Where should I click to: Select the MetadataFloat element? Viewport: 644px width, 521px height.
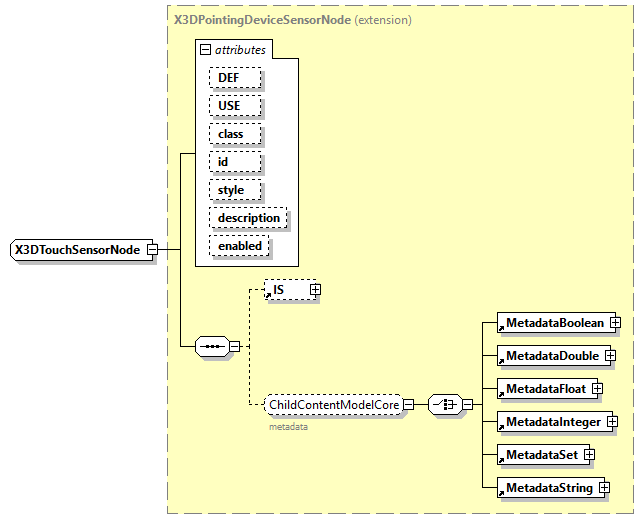(x=547, y=388)
